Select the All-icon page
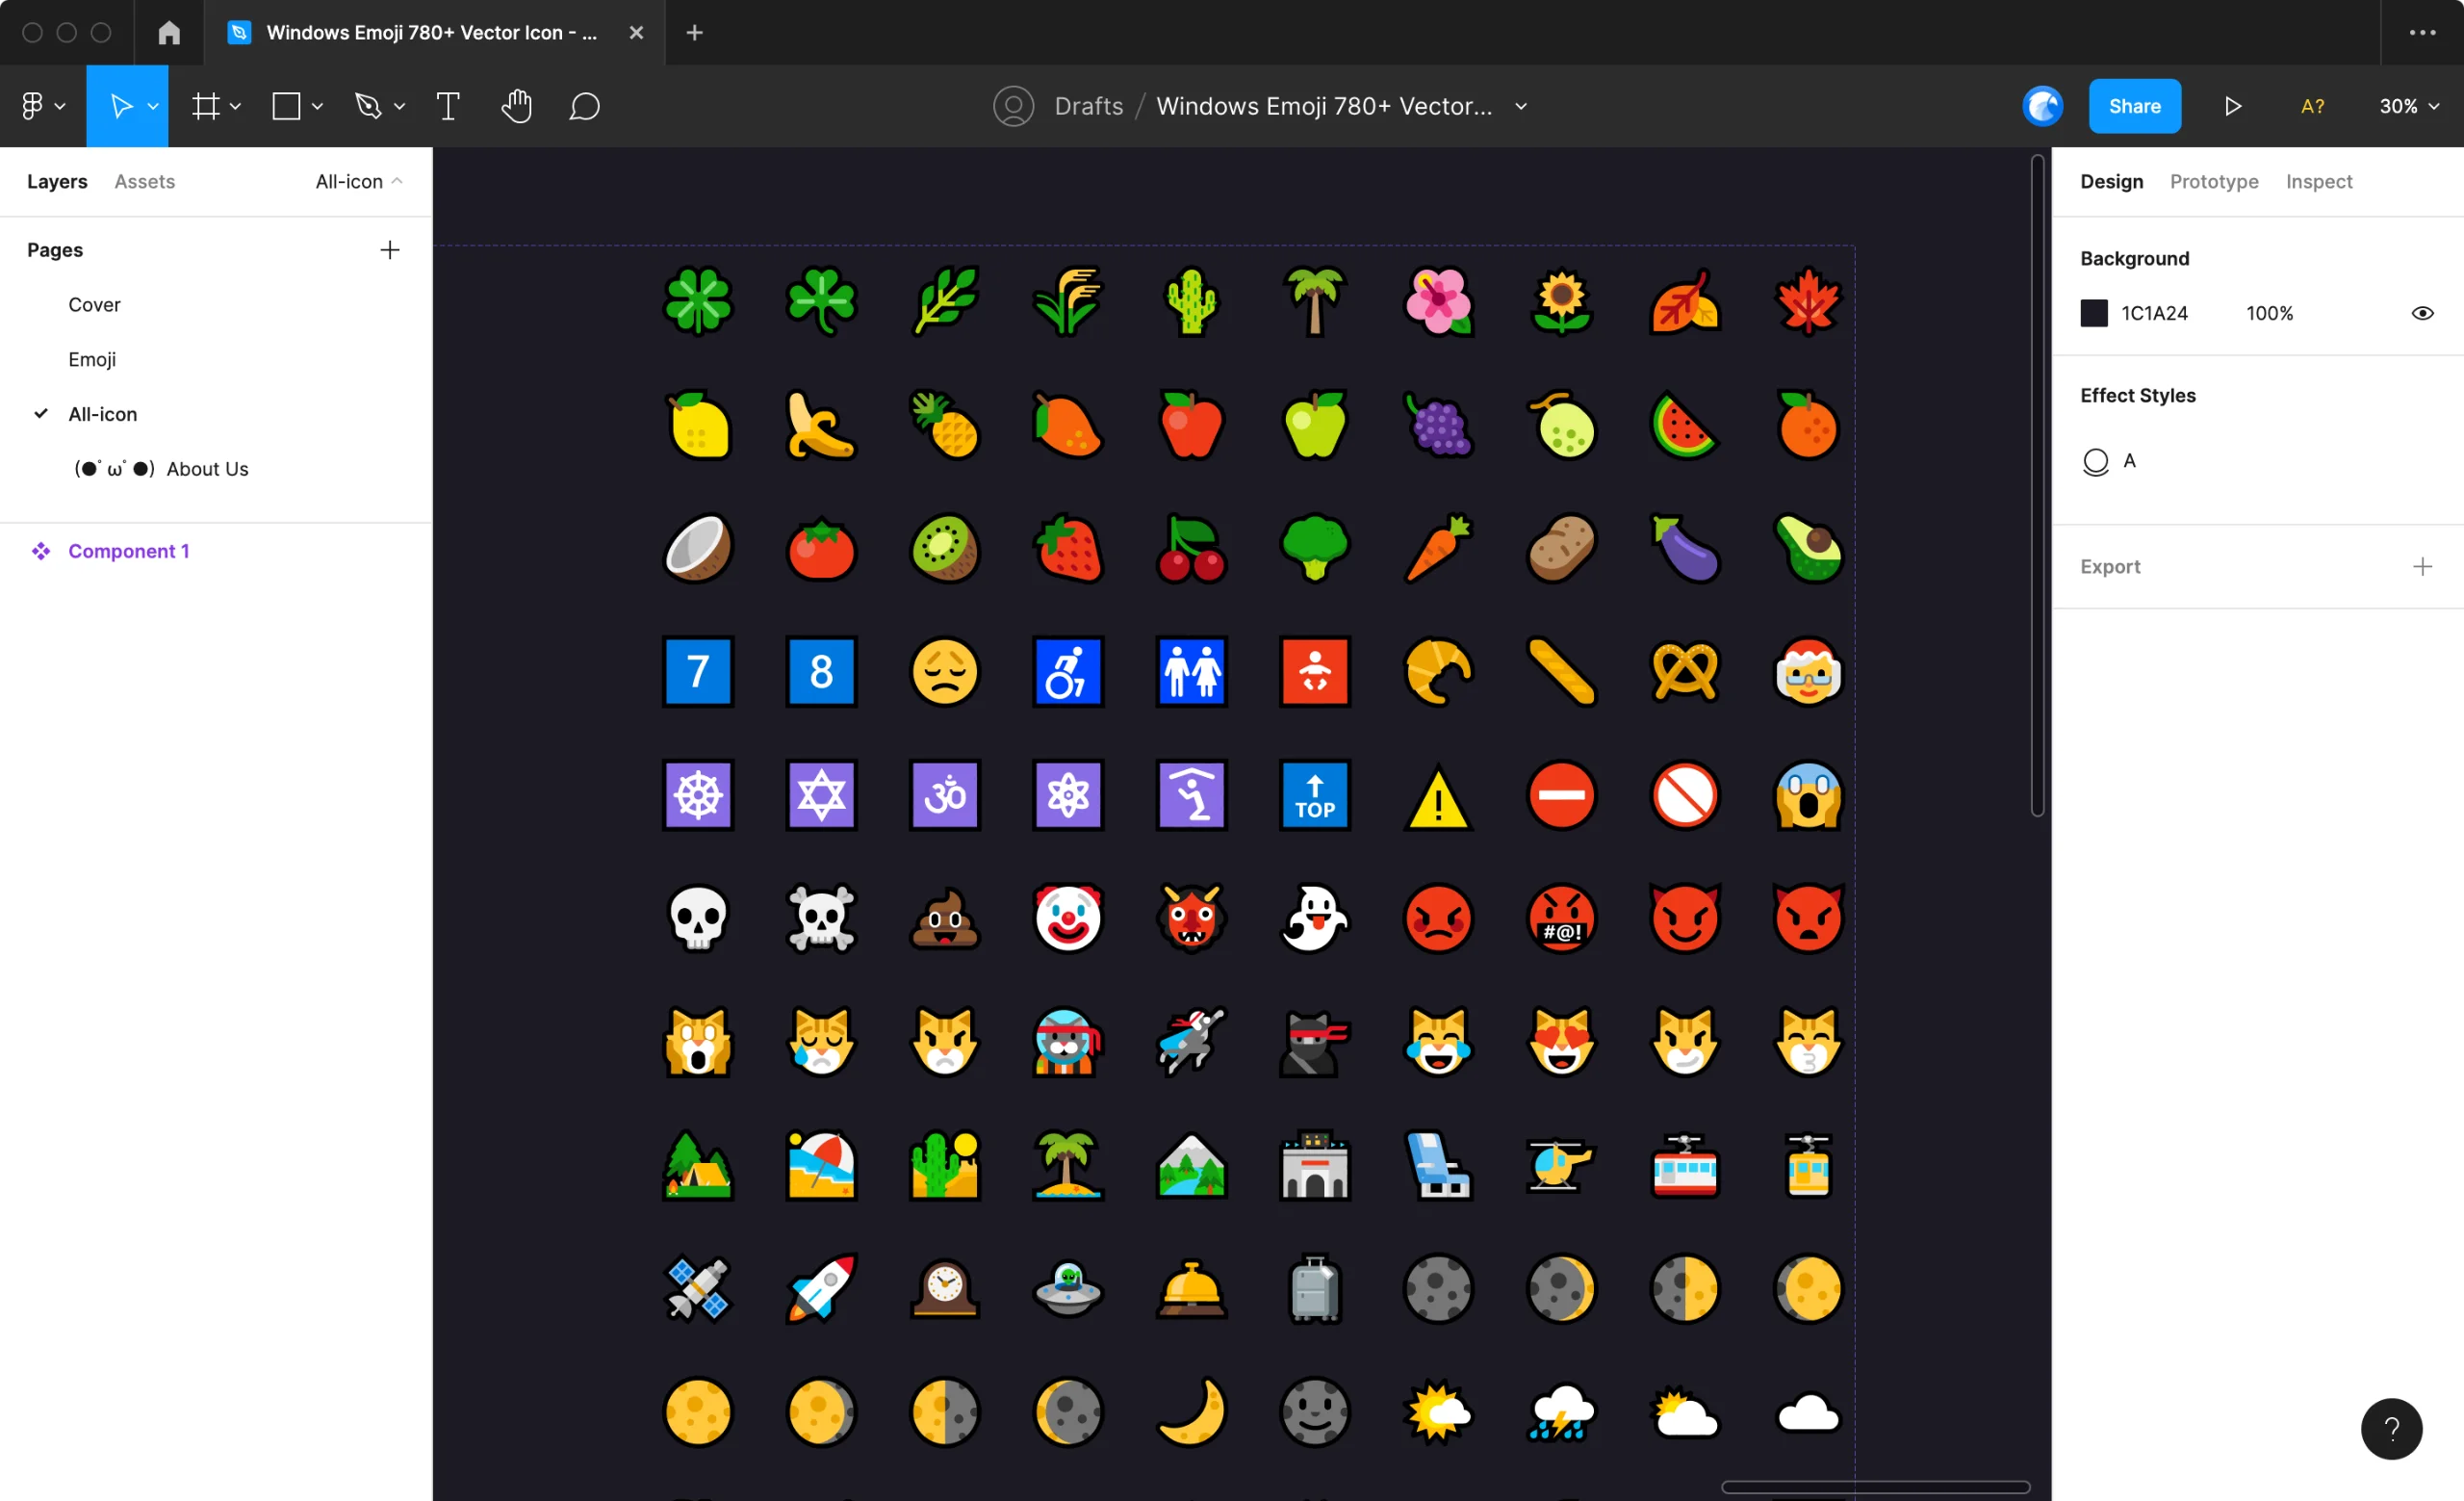Screen dimensions: 2464x1501 tap(102, 414)
